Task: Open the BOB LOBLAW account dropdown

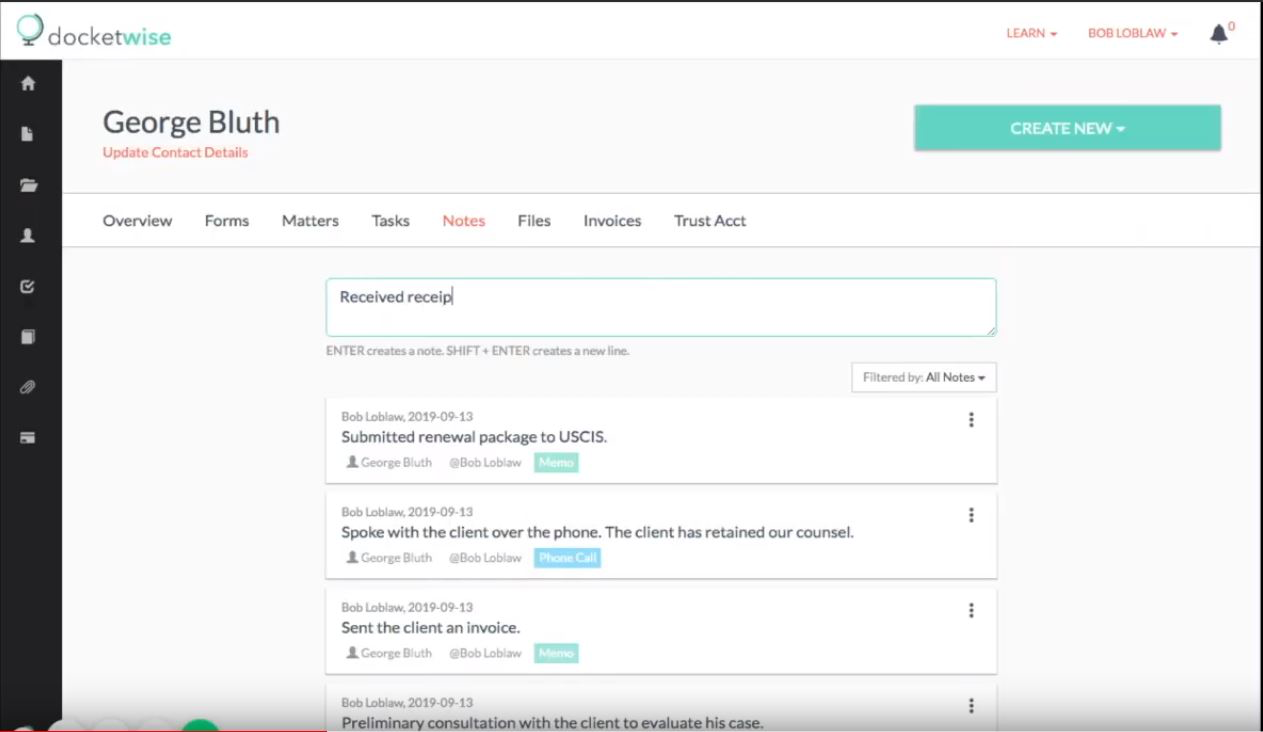Action: [x=1131, y=33]
